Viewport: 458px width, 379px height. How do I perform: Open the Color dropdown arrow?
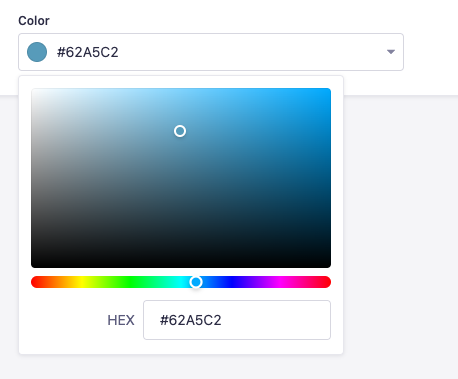(391, 52)
